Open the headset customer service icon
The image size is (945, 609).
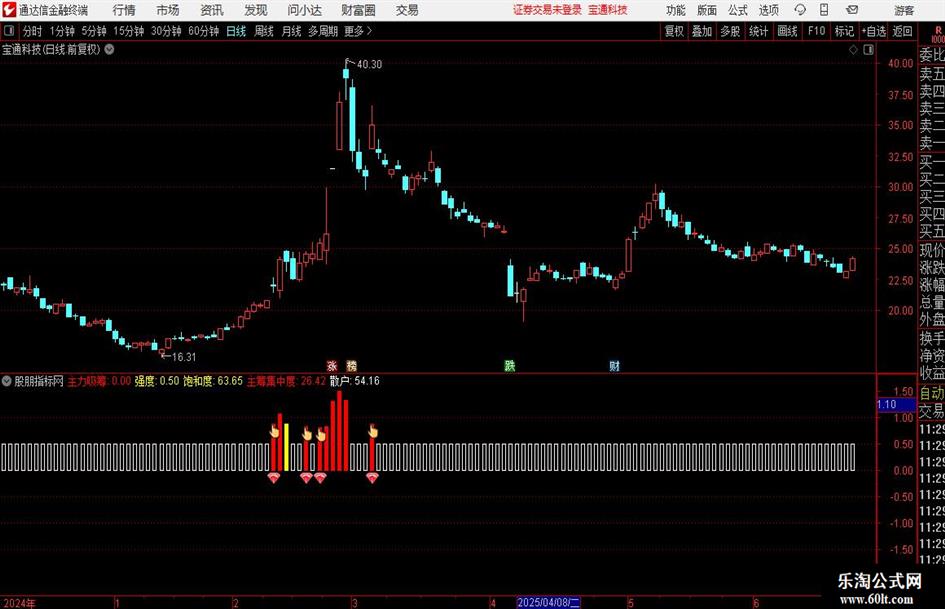pos(800,10)
